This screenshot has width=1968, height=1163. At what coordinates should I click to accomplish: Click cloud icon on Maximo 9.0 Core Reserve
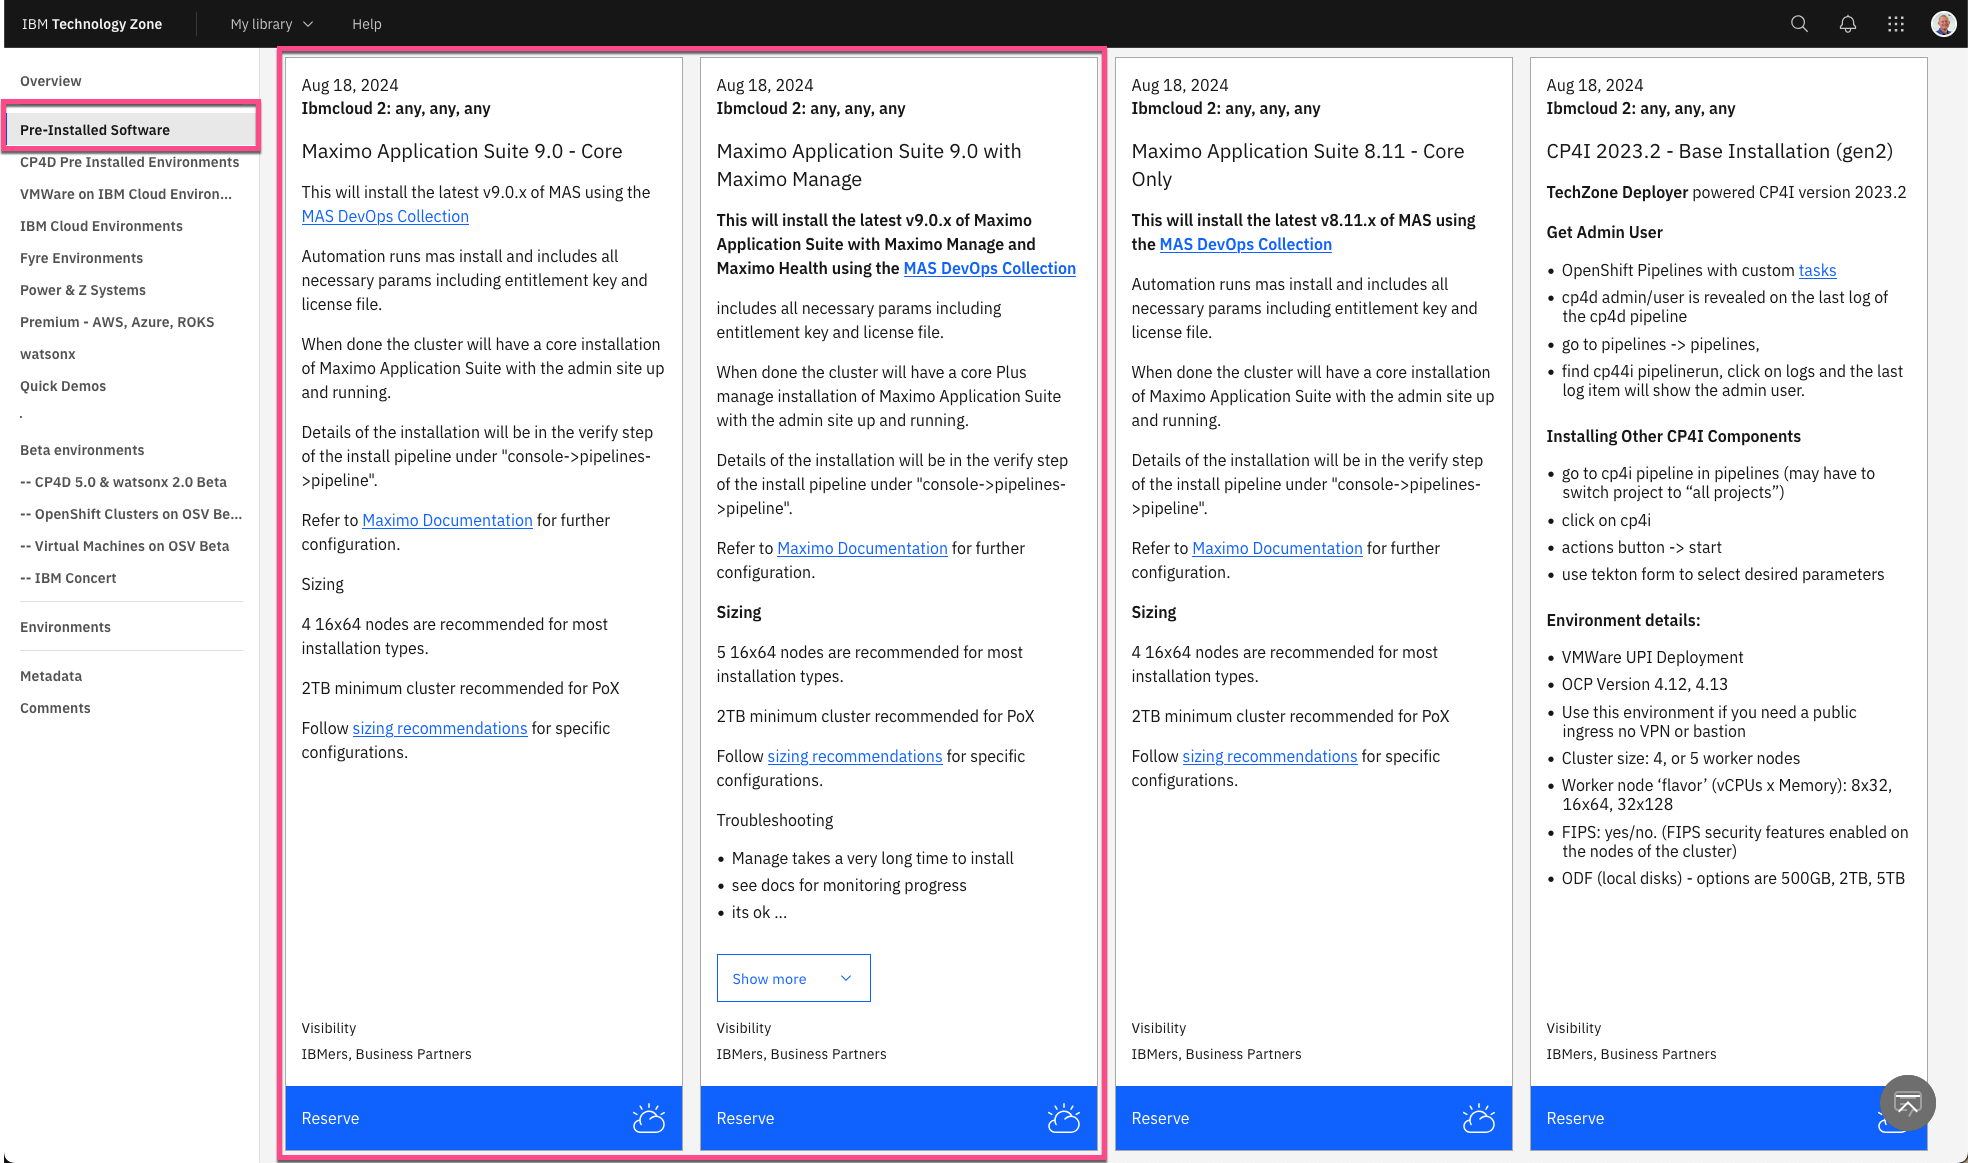point(649,1118)
